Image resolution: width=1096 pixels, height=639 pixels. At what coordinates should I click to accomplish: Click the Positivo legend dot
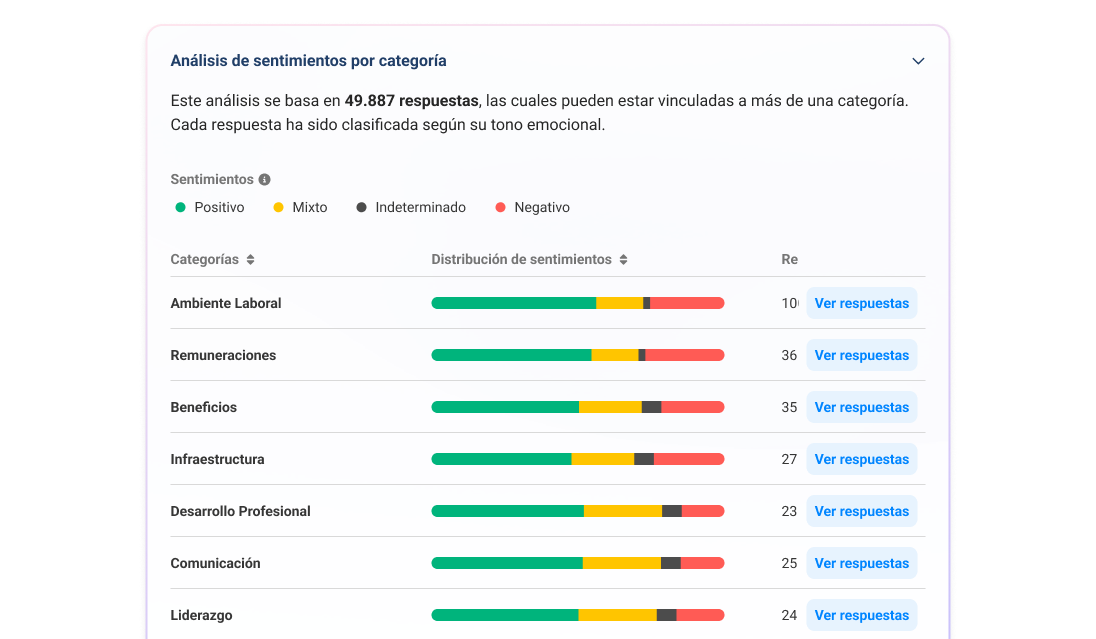(180, 207)
